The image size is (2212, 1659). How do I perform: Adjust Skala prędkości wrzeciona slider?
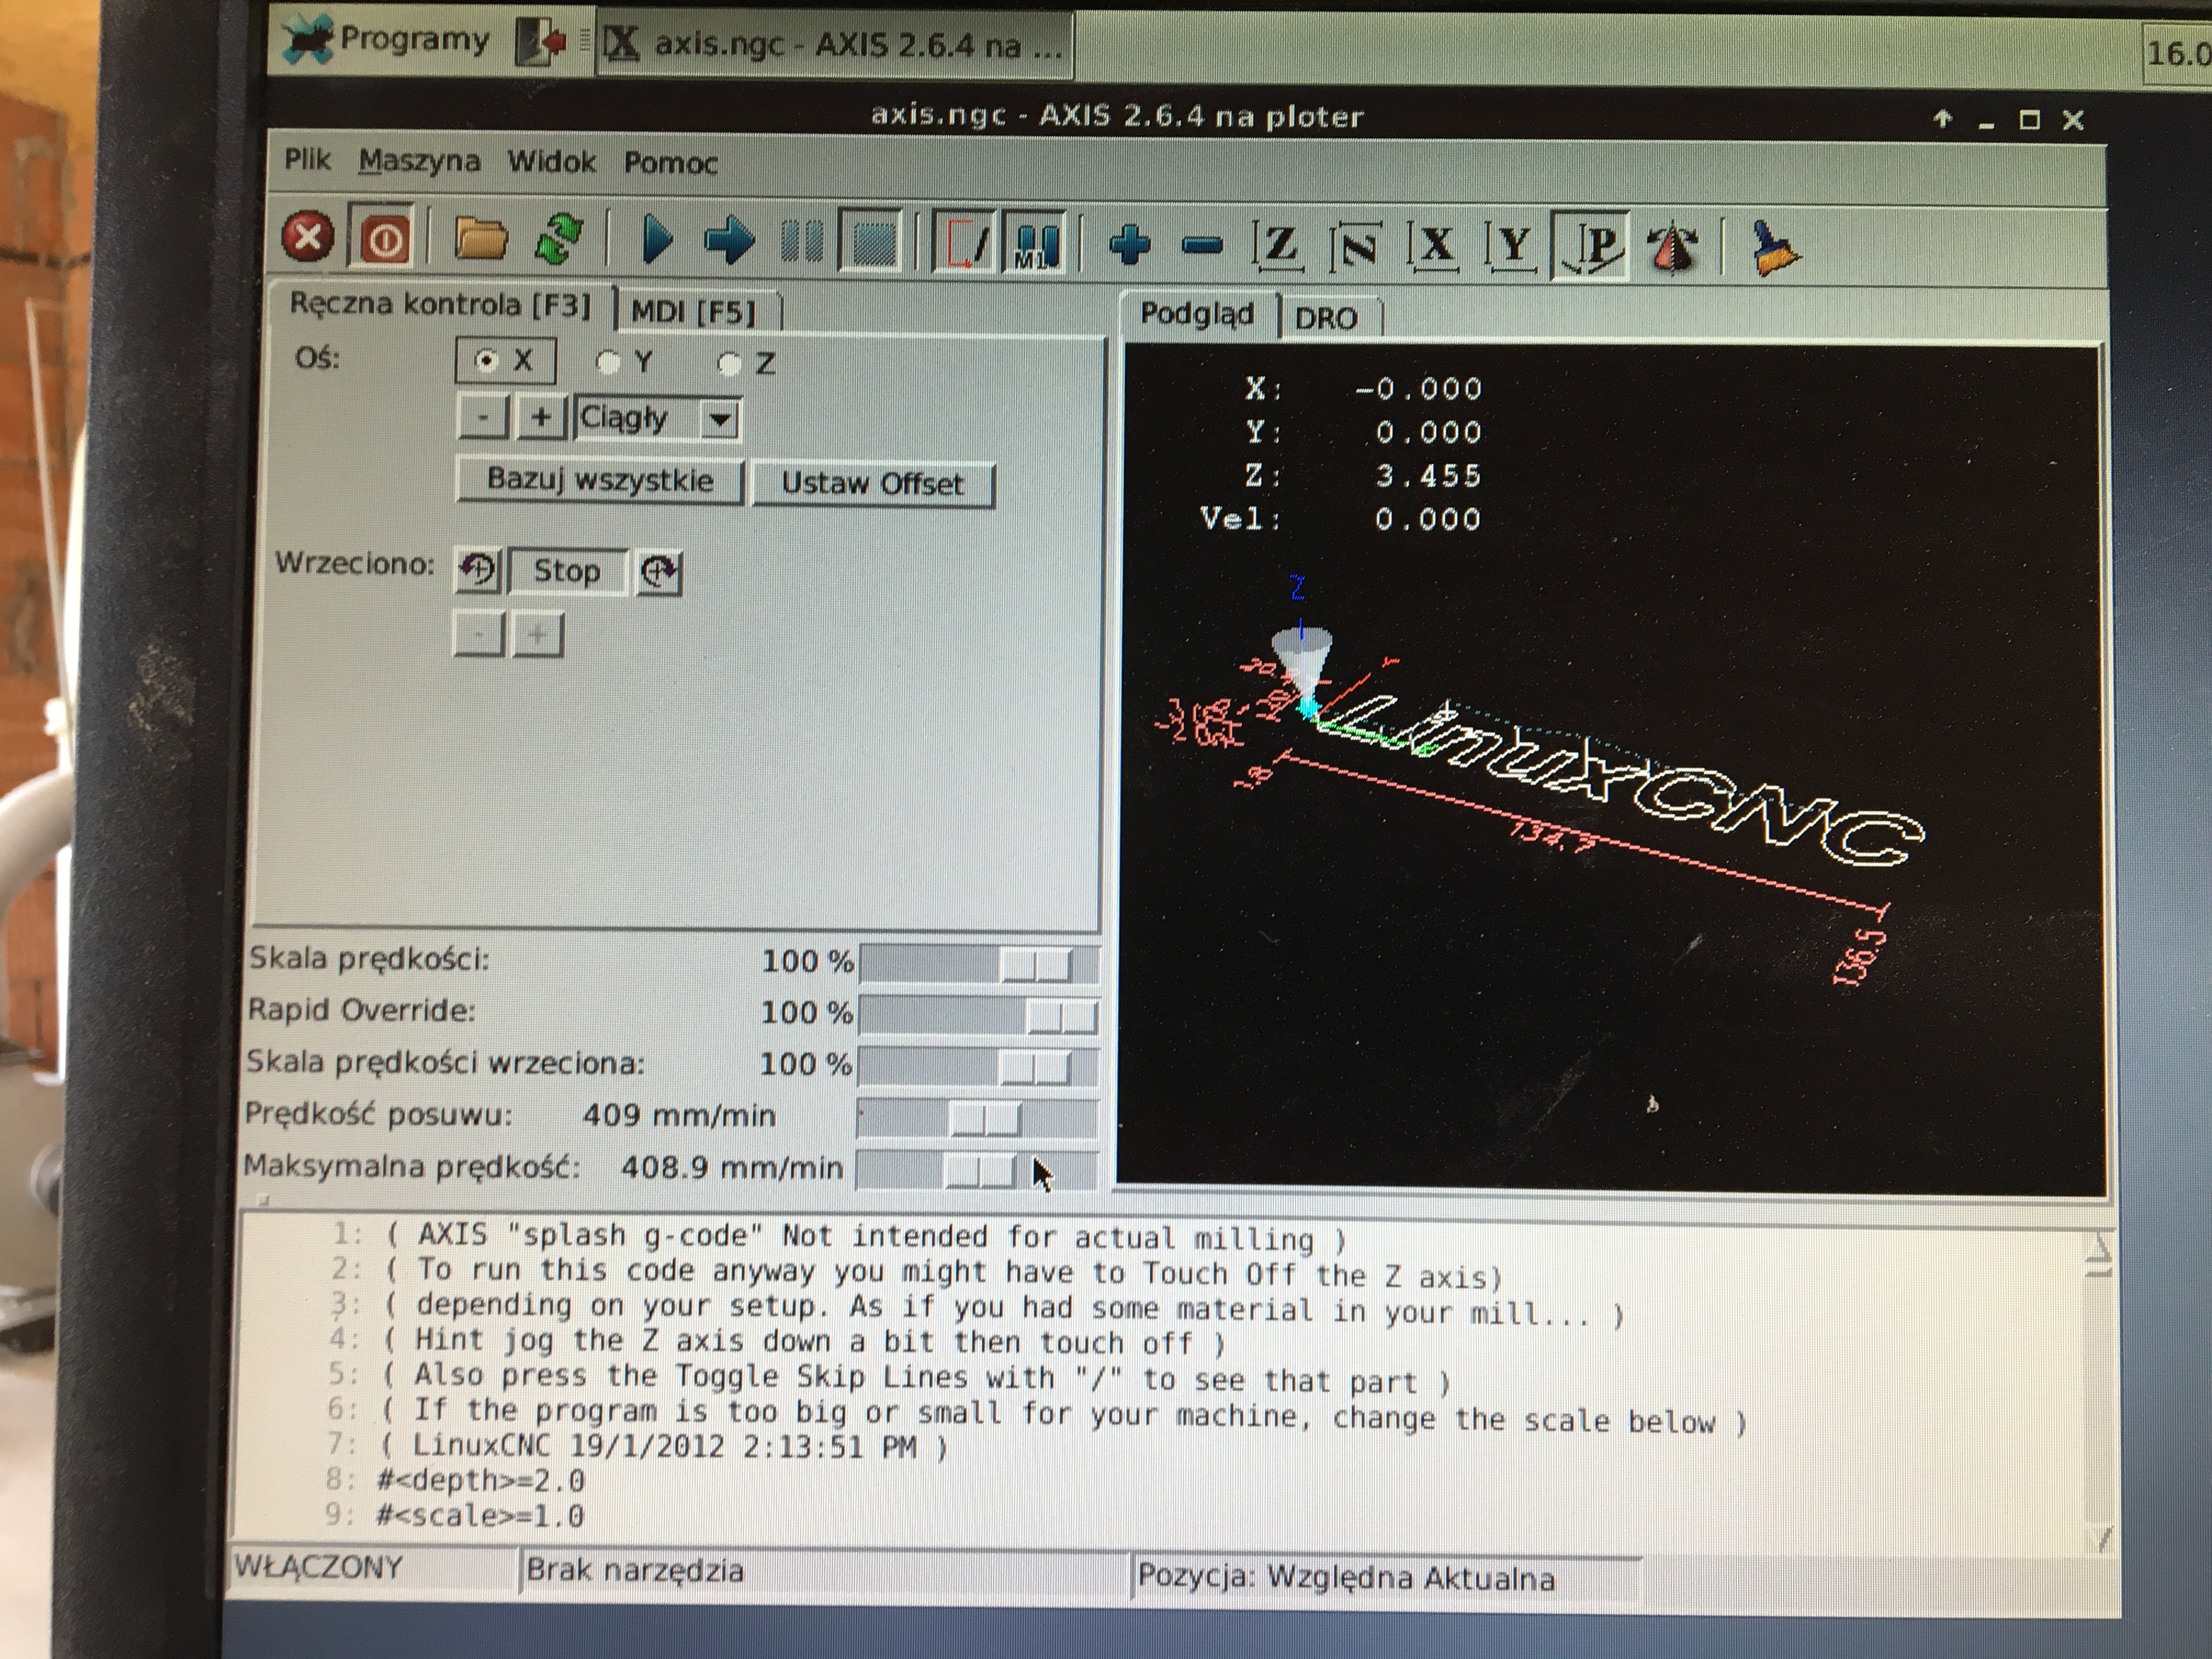(978, 1067)
